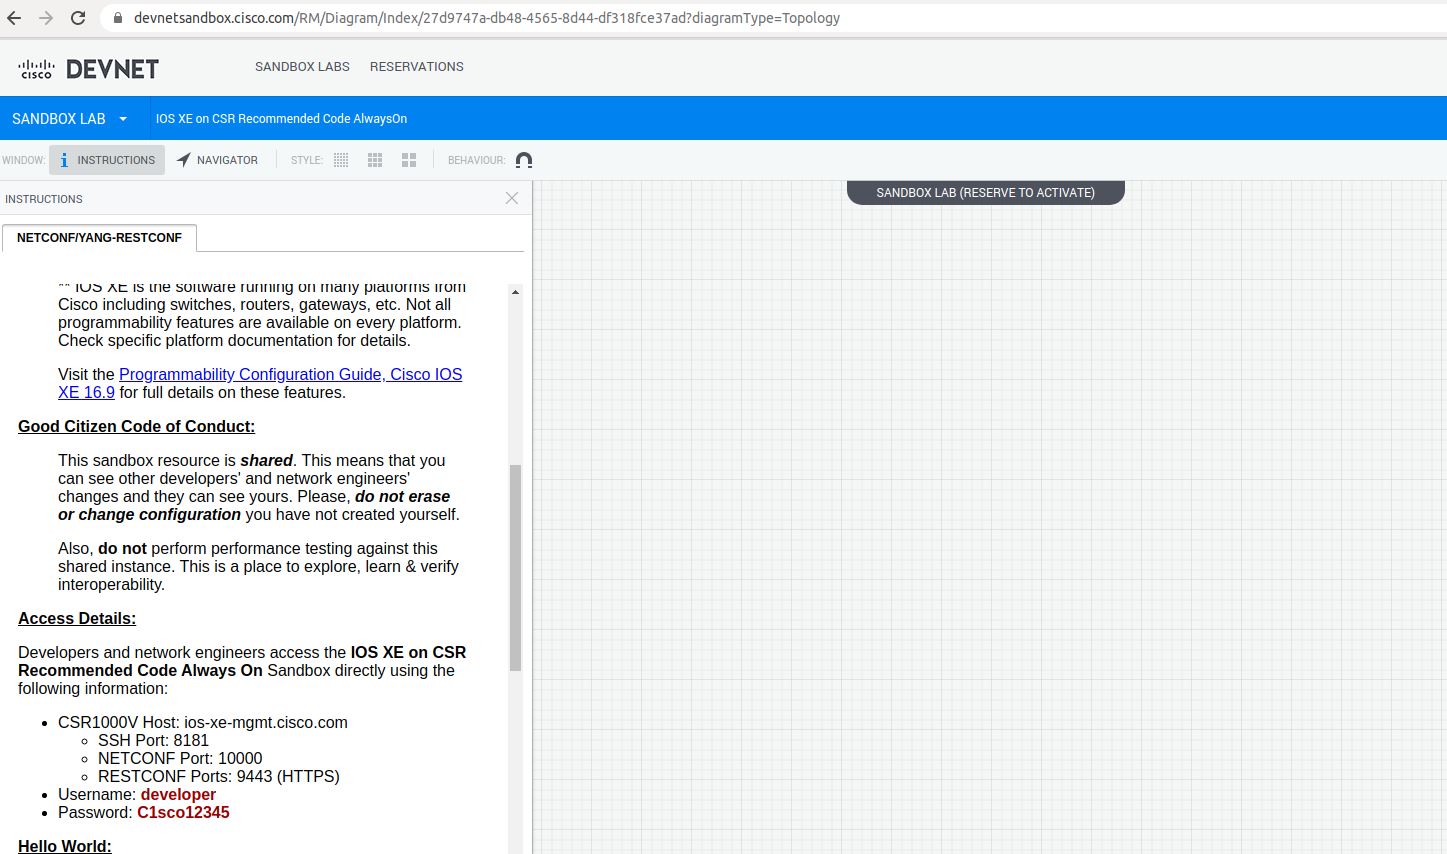
Task: Click the browser address bar URL
Action: pyautogui.click(x=486, y=18)
